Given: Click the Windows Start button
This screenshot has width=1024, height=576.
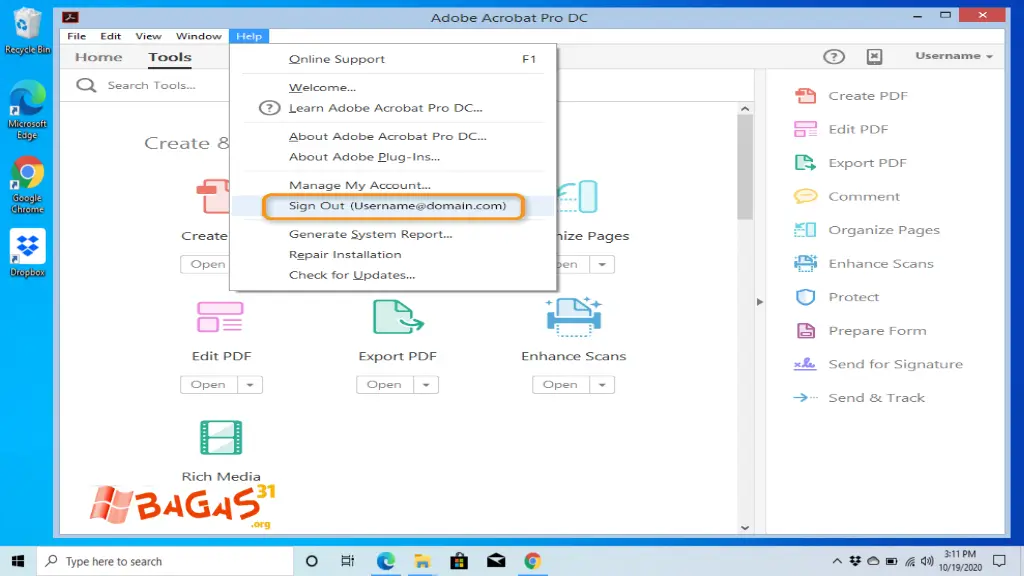Looking at the screenshot, I should (x=18, y=561).
